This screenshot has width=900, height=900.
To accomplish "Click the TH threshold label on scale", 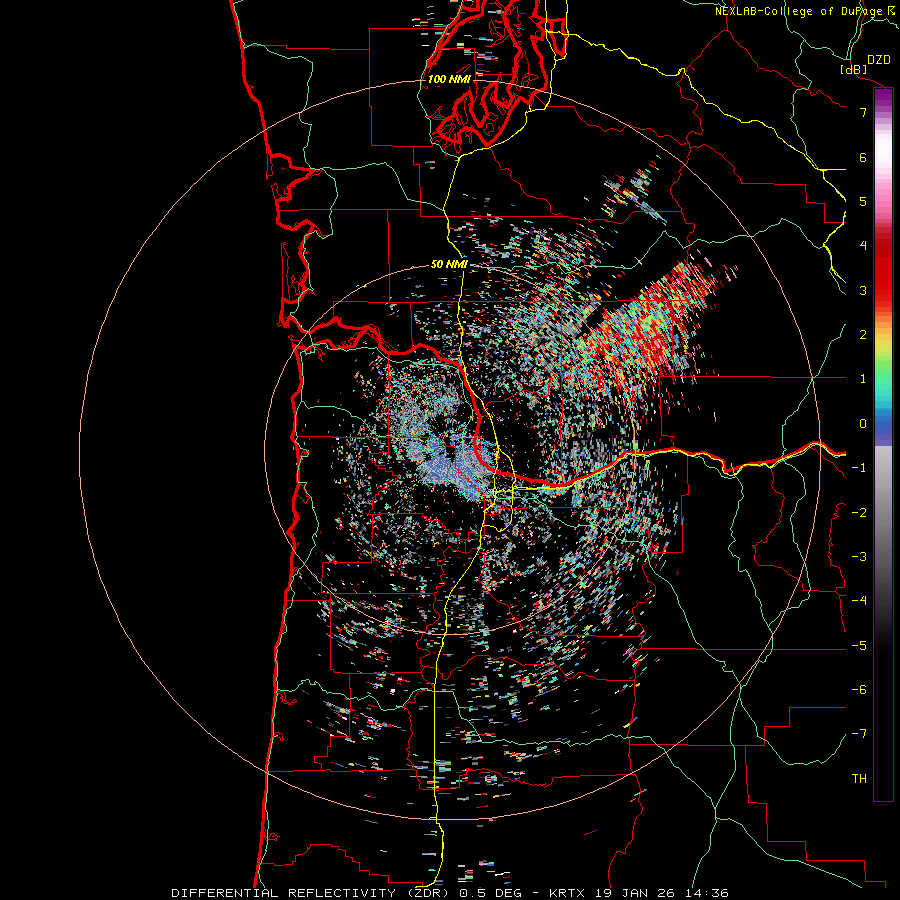I will click(859, 779).
